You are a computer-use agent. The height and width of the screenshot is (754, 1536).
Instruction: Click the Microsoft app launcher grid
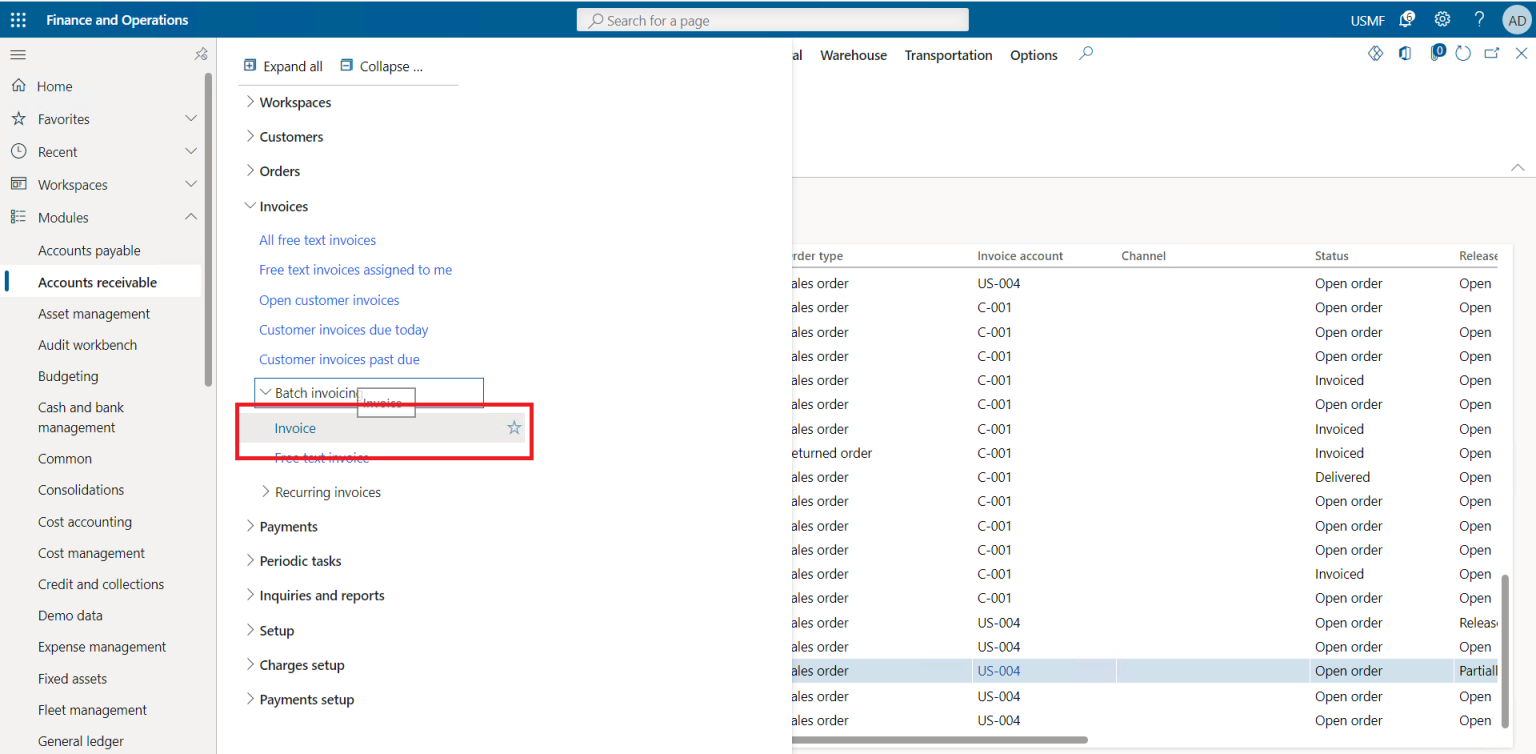(17, 19)
